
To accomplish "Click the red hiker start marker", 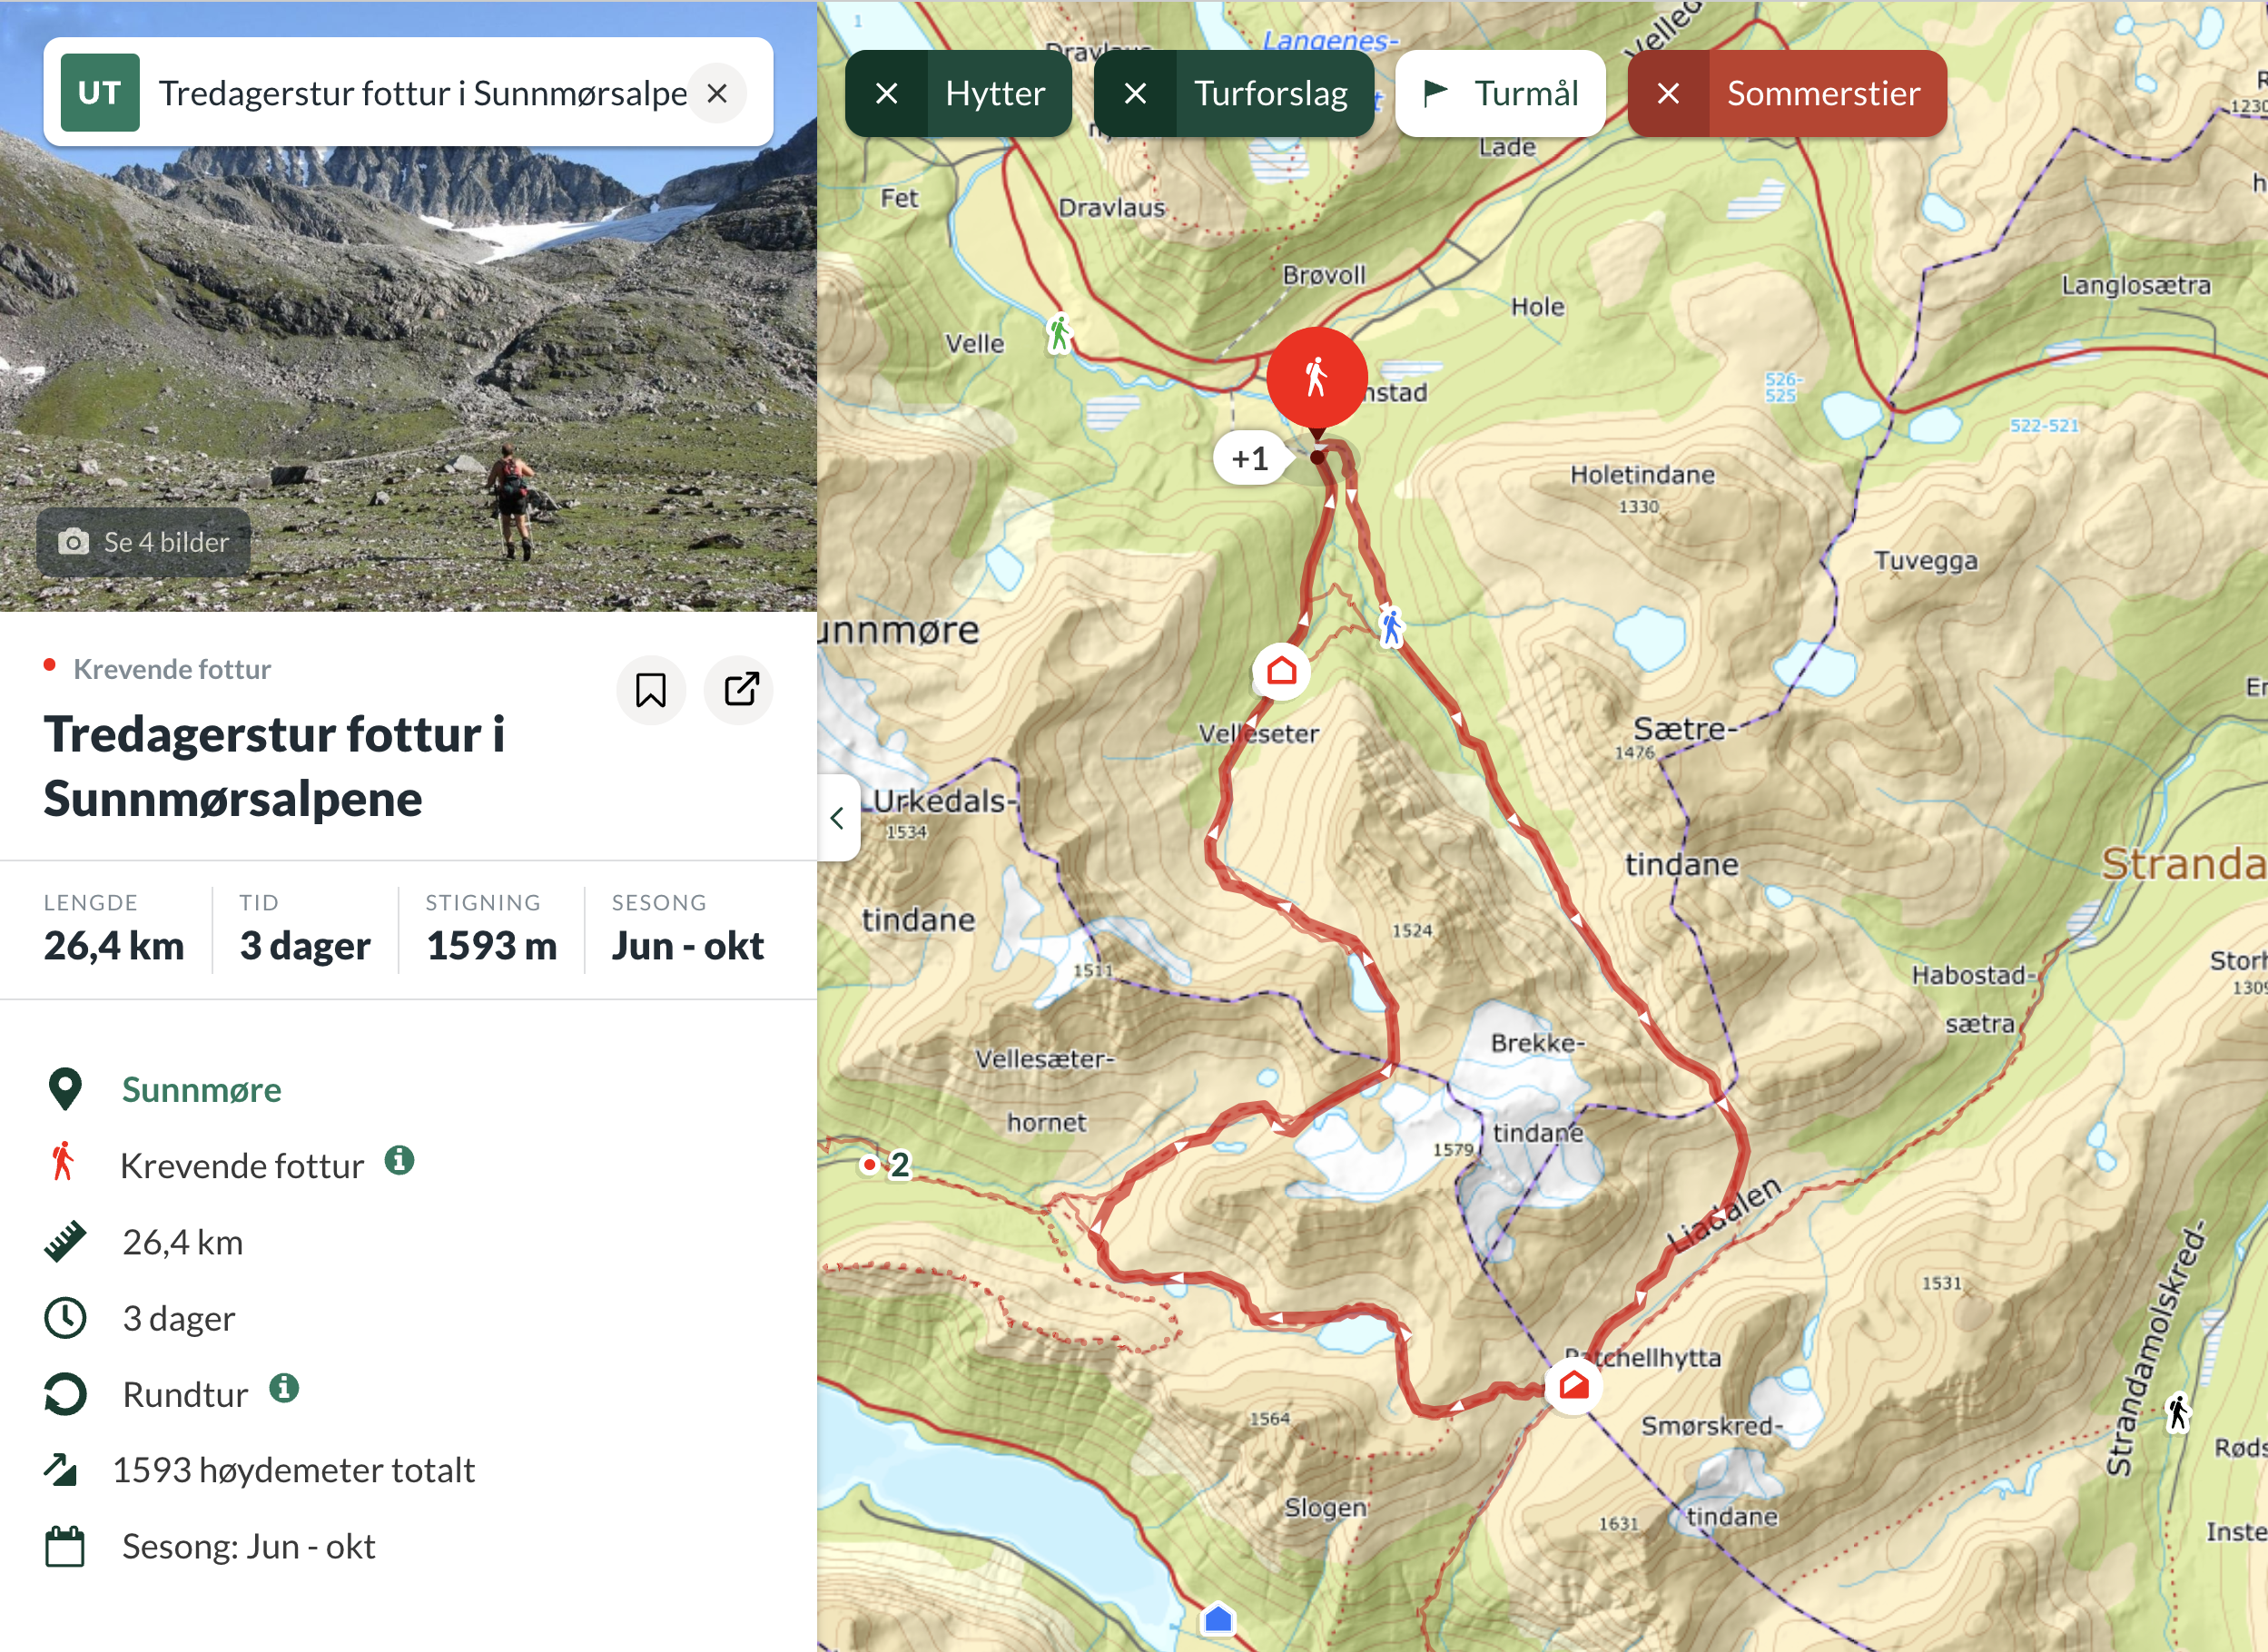I will (1316, 378).
